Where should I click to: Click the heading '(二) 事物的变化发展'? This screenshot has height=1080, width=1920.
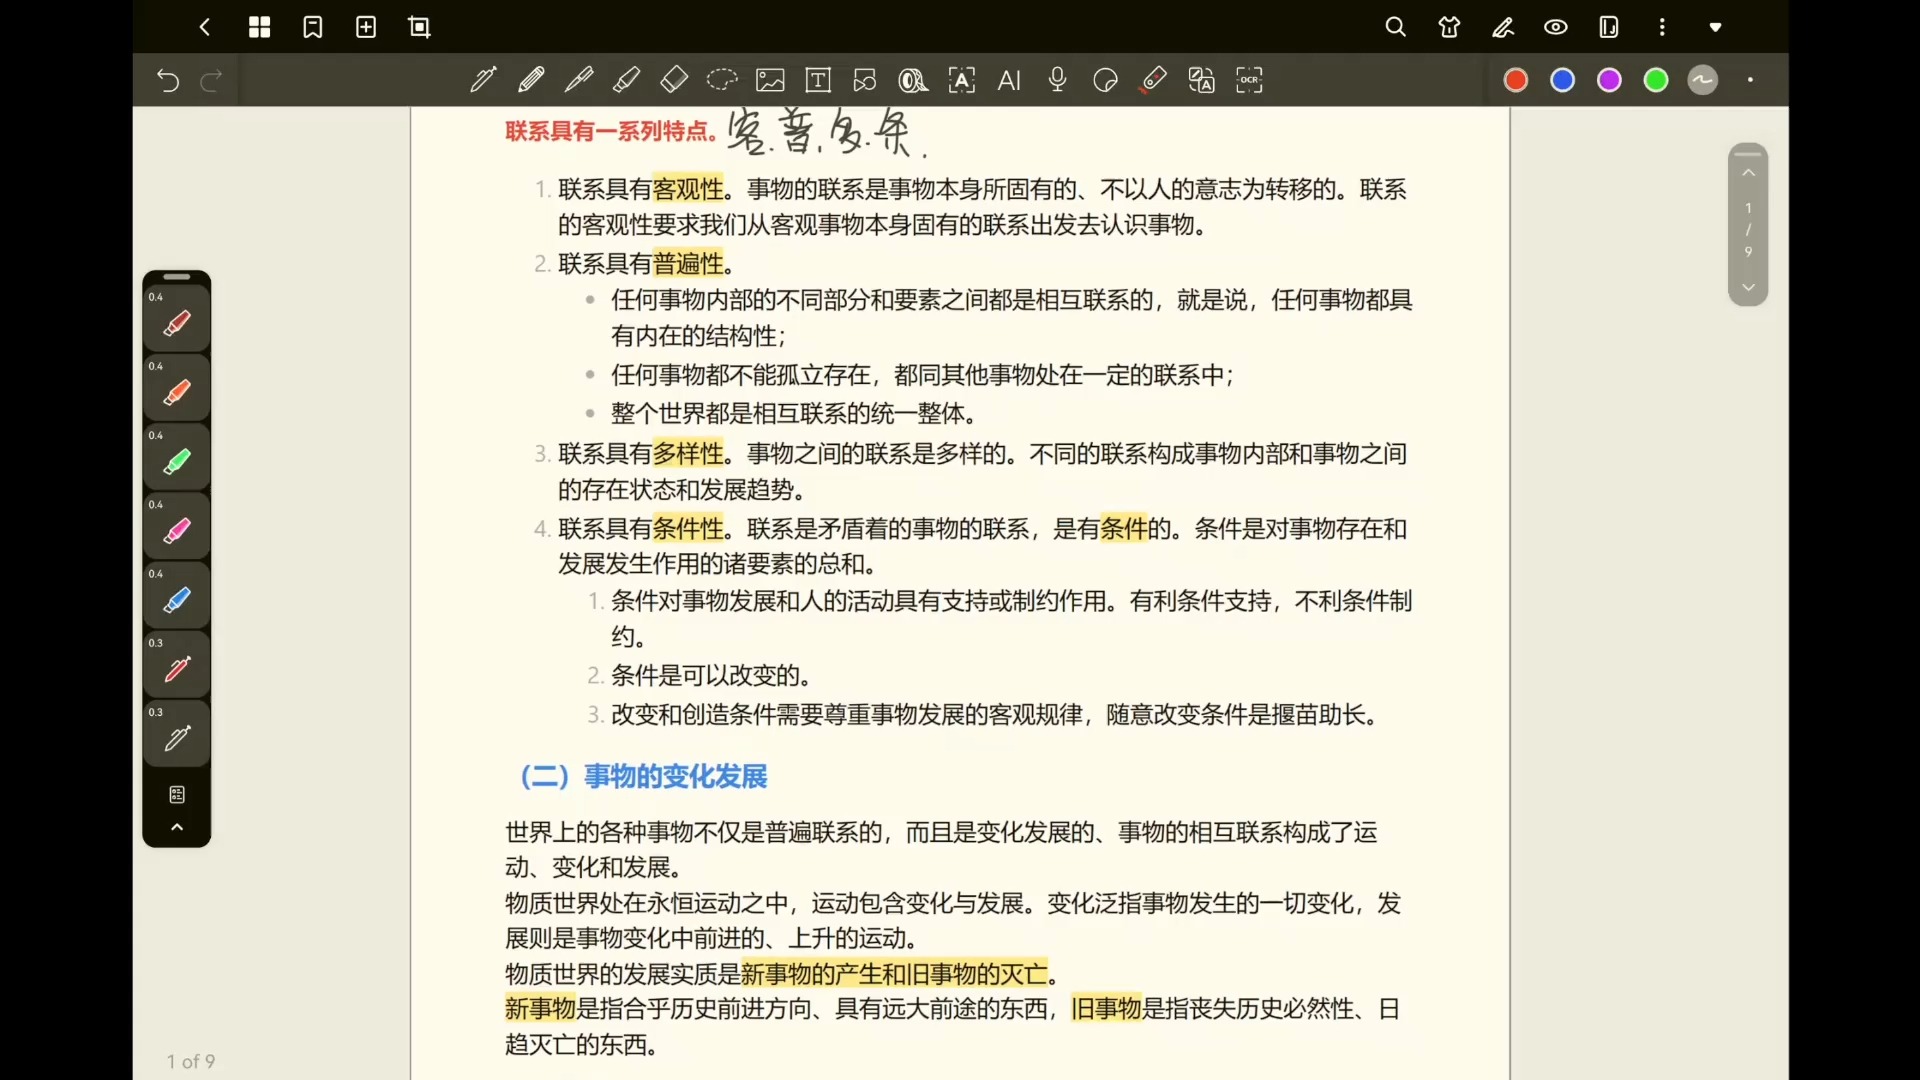point(644,777)
